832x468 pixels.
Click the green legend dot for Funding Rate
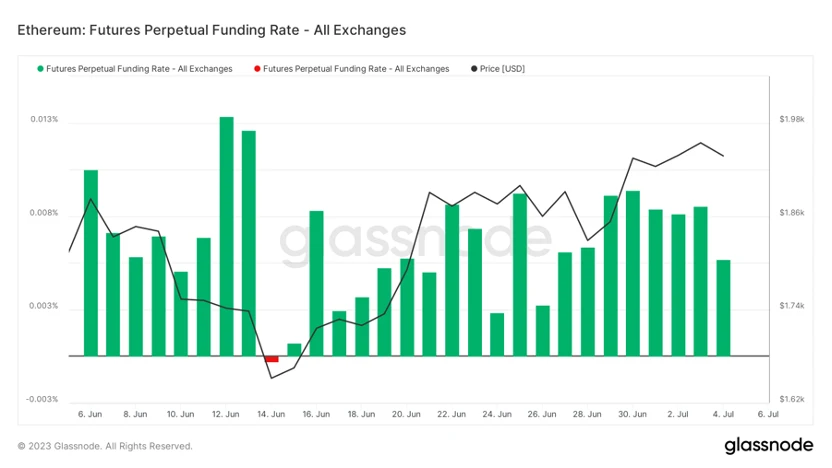[40, 69]
